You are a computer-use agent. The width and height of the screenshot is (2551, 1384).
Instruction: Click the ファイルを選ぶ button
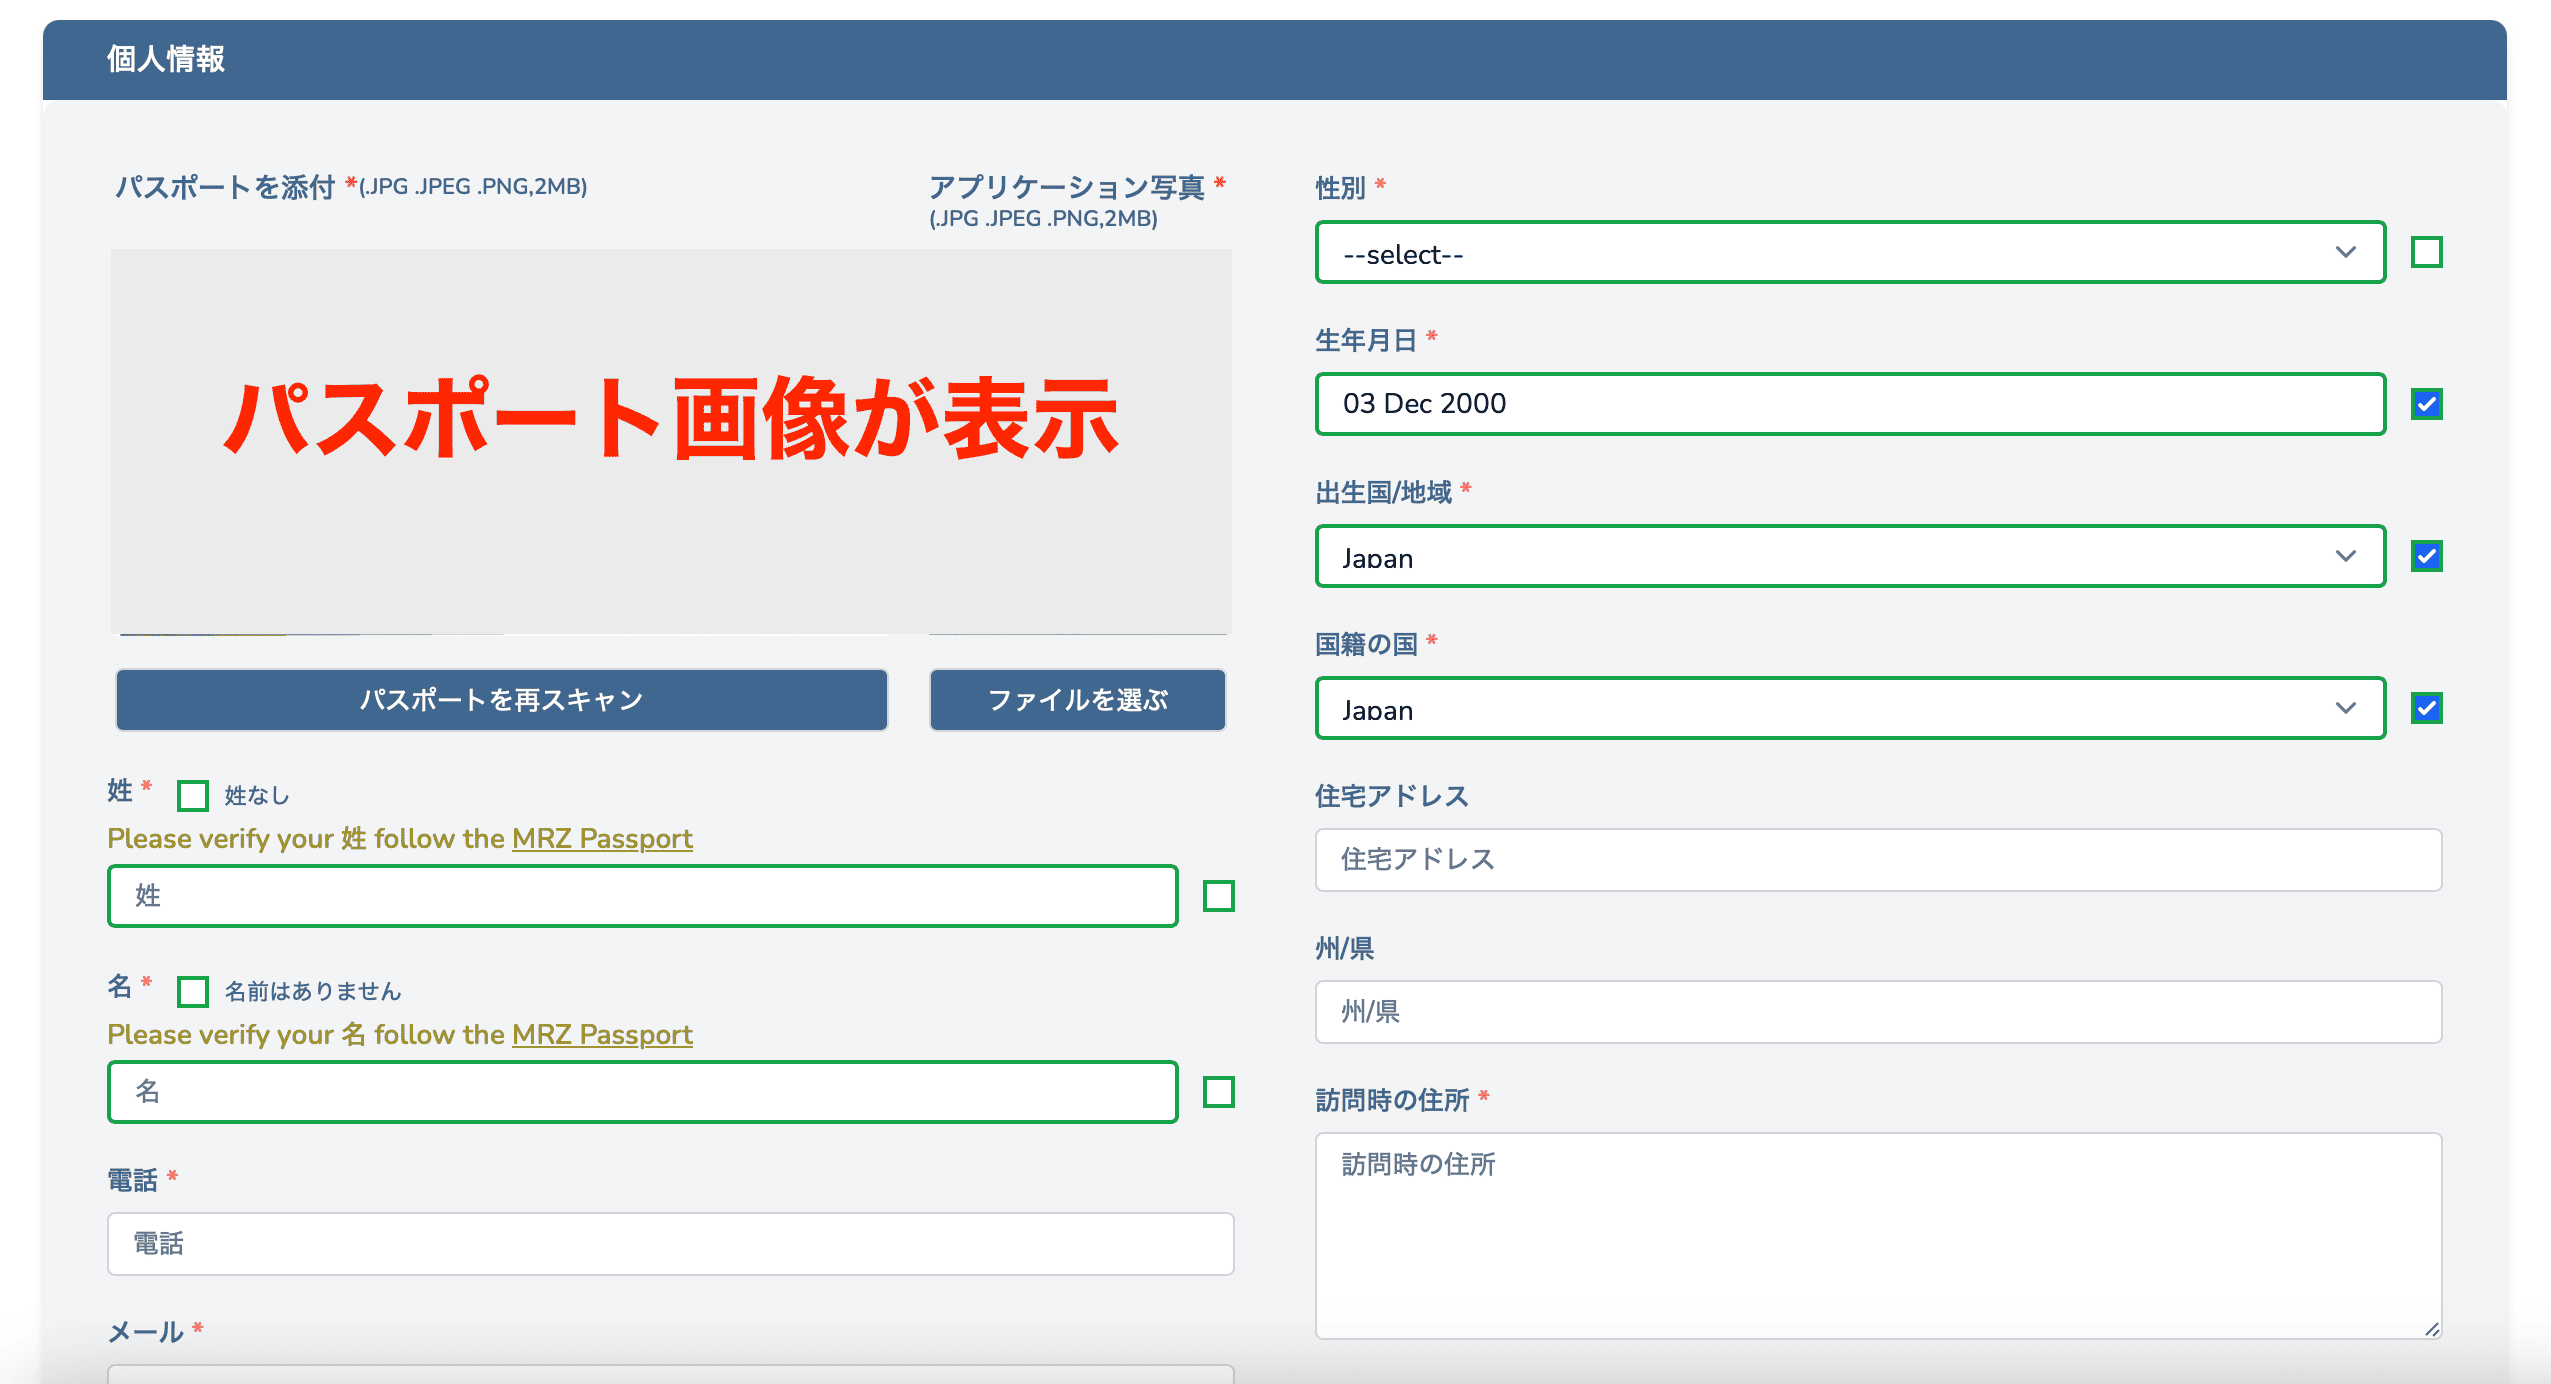[1077, 700]
